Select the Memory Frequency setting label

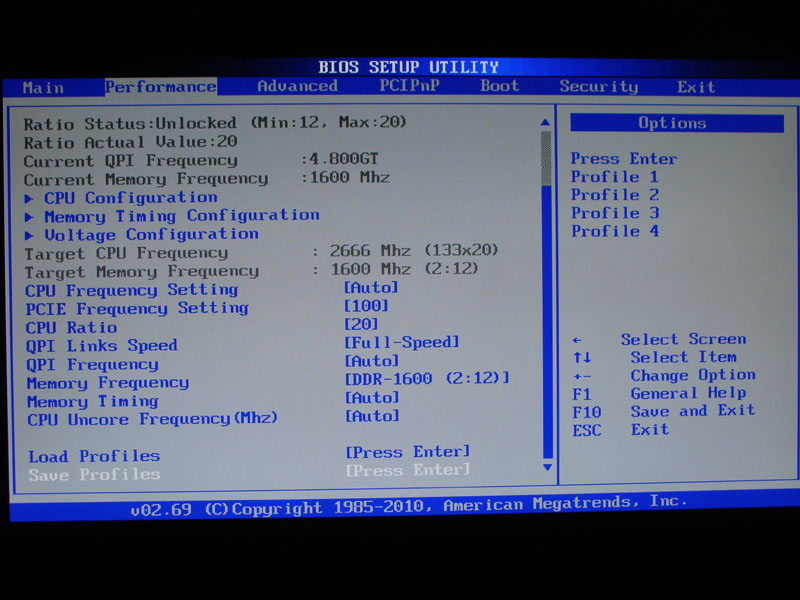tap(108, 383)
